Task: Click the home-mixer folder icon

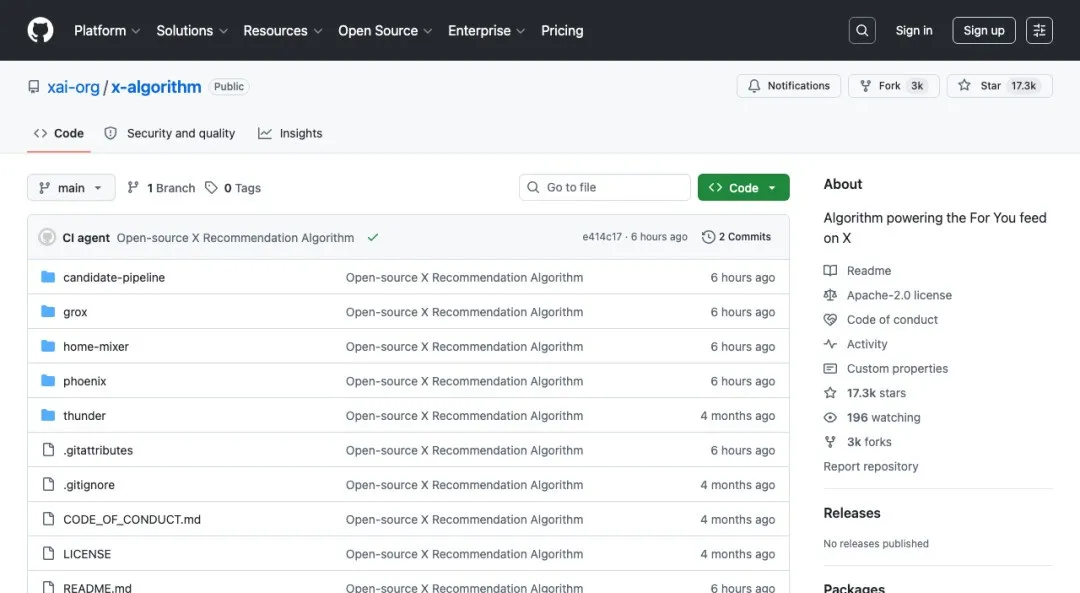Action: click(48, 346)
